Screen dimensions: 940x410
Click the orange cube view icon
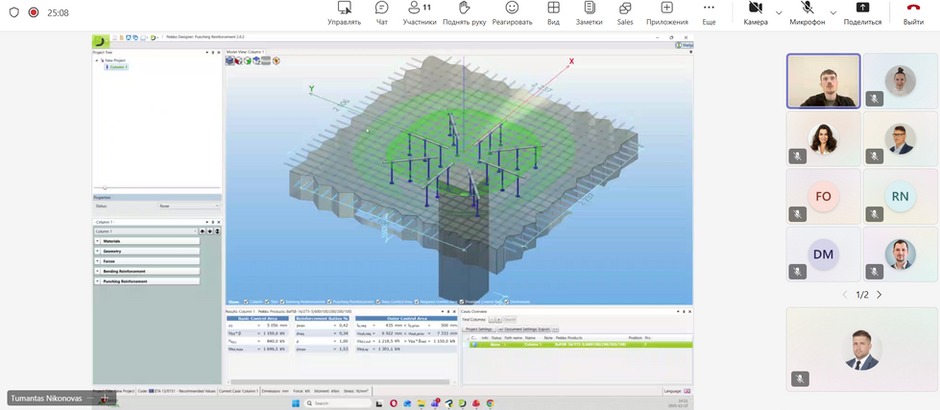pyautogui.click(x=276, y=61)
